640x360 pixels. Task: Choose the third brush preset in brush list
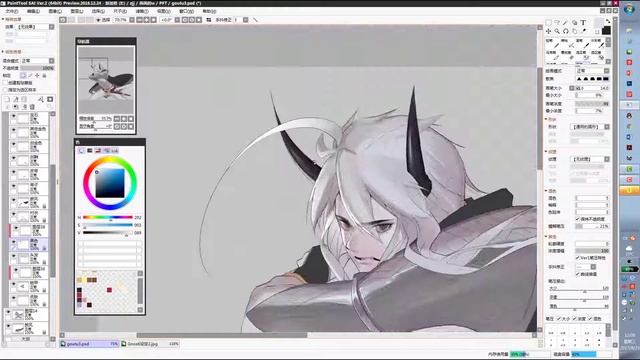[581, 43]
